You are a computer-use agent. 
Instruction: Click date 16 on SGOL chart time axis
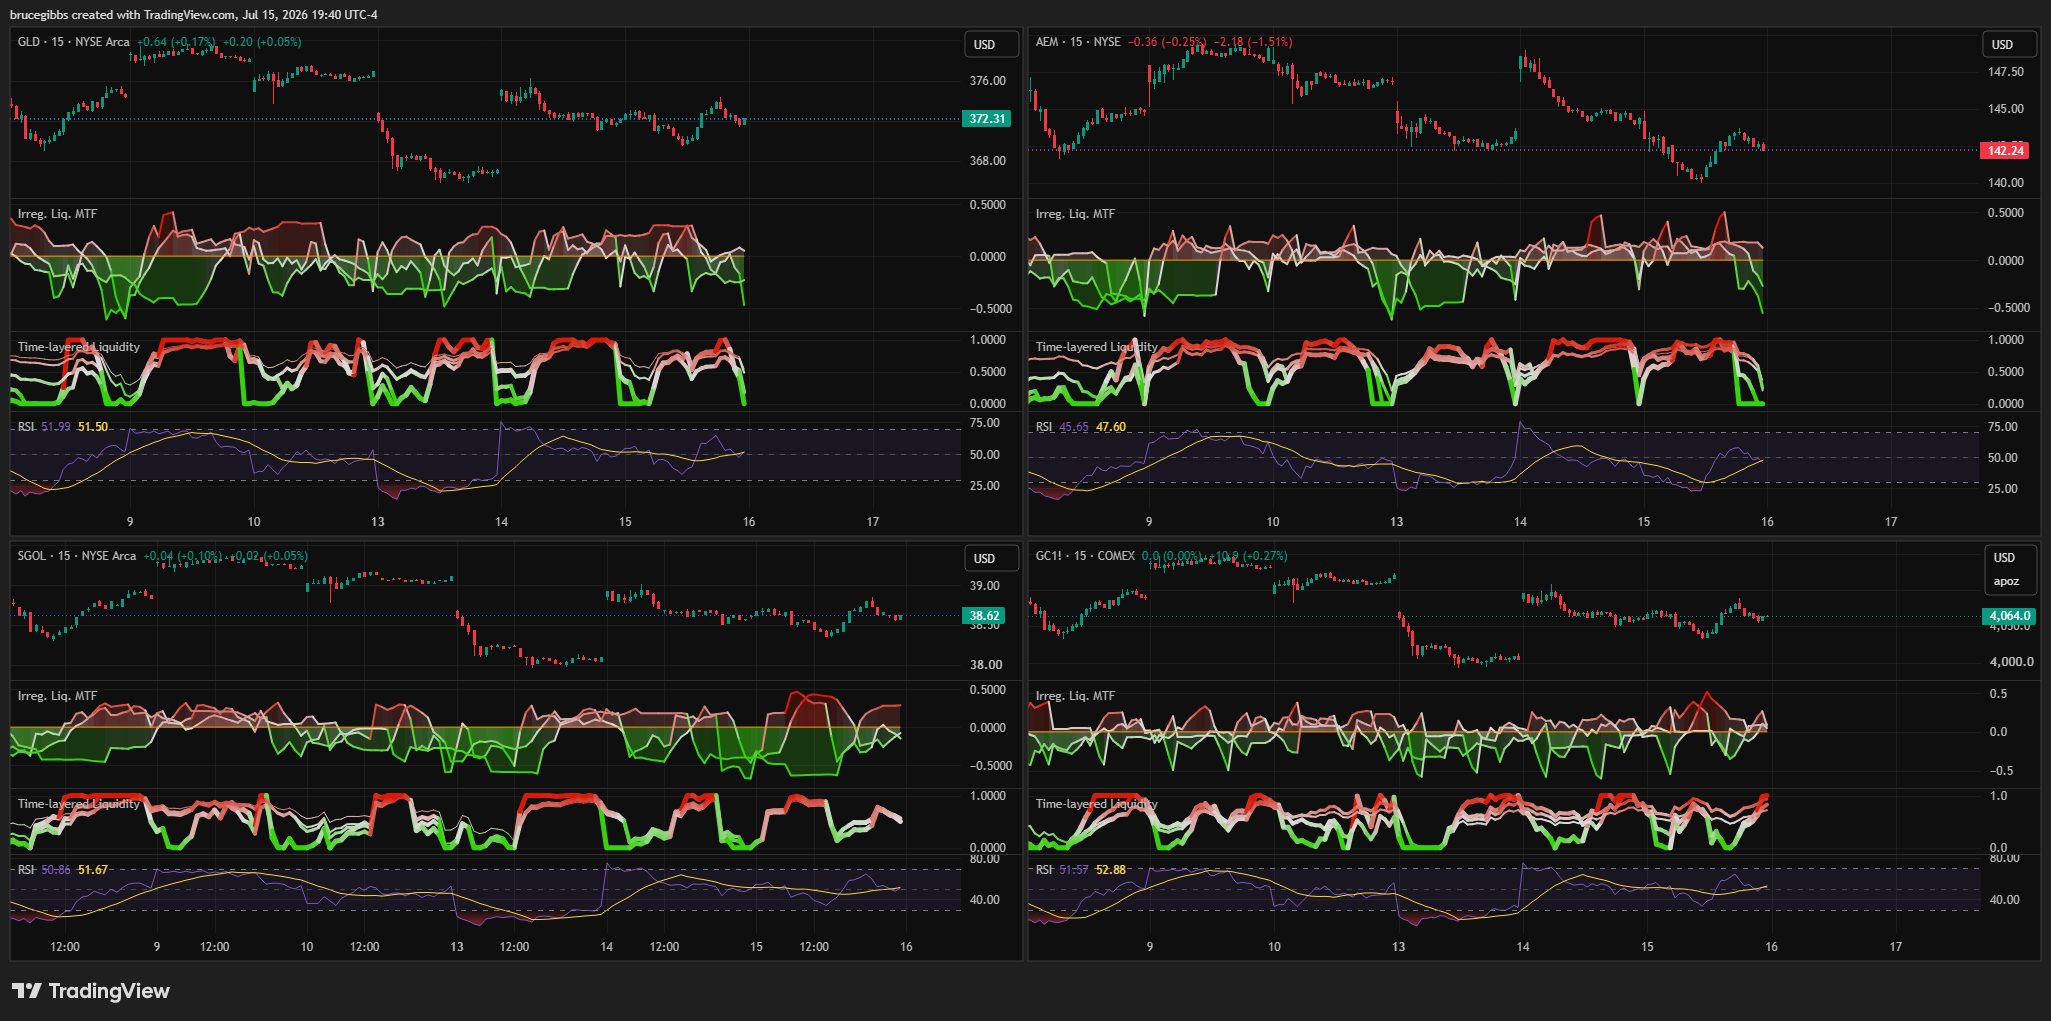click(x=906, y=947)
